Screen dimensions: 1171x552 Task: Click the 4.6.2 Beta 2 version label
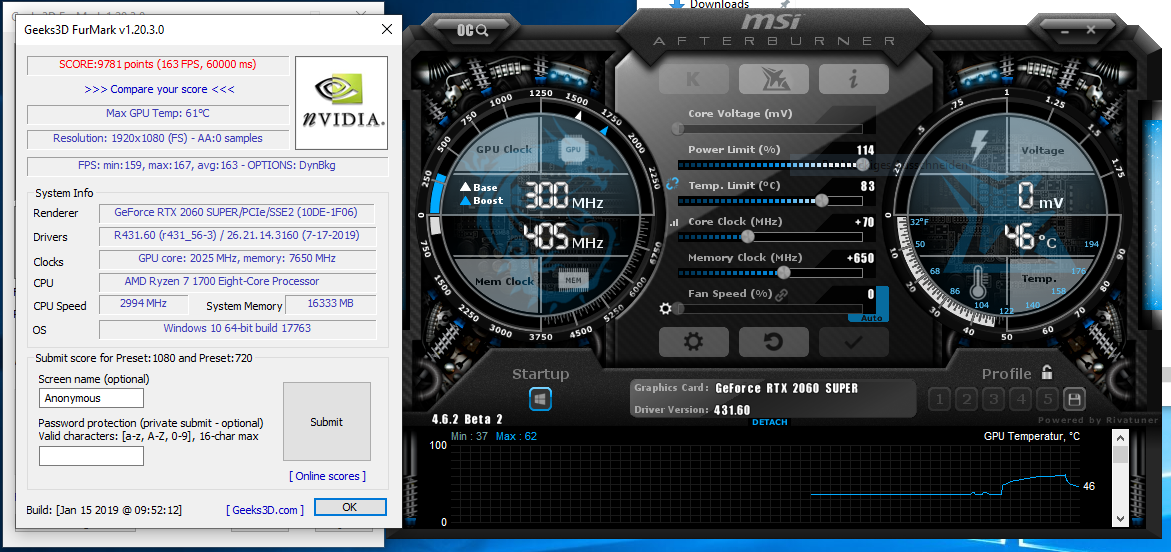click(x=468, y=419)
